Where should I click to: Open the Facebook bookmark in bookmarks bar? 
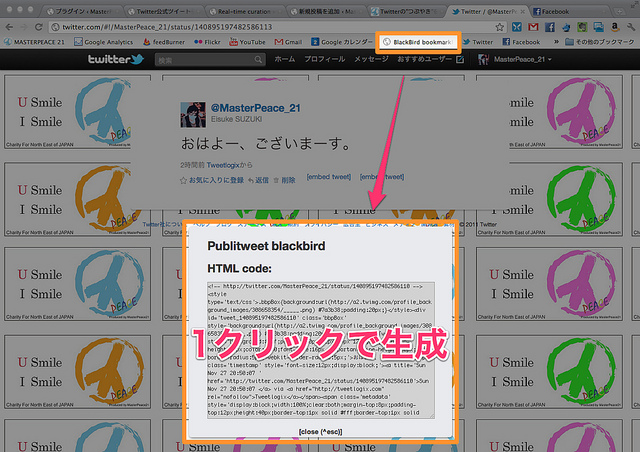coord(521,42)
